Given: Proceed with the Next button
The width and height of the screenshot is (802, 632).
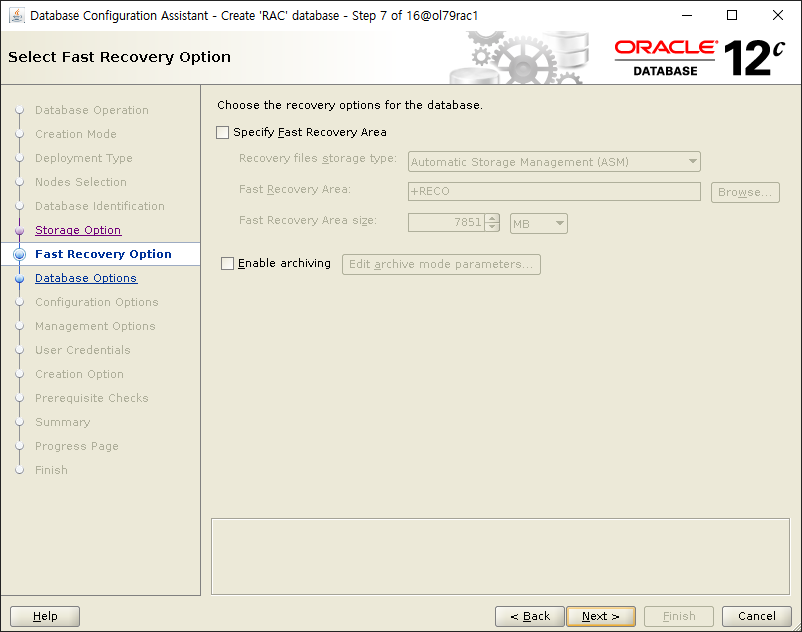Looking at the screenshot, I should click(x=601, y=616).
